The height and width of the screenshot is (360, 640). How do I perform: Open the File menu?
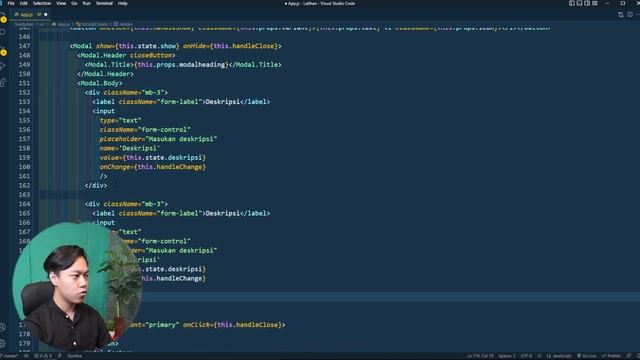11,3
